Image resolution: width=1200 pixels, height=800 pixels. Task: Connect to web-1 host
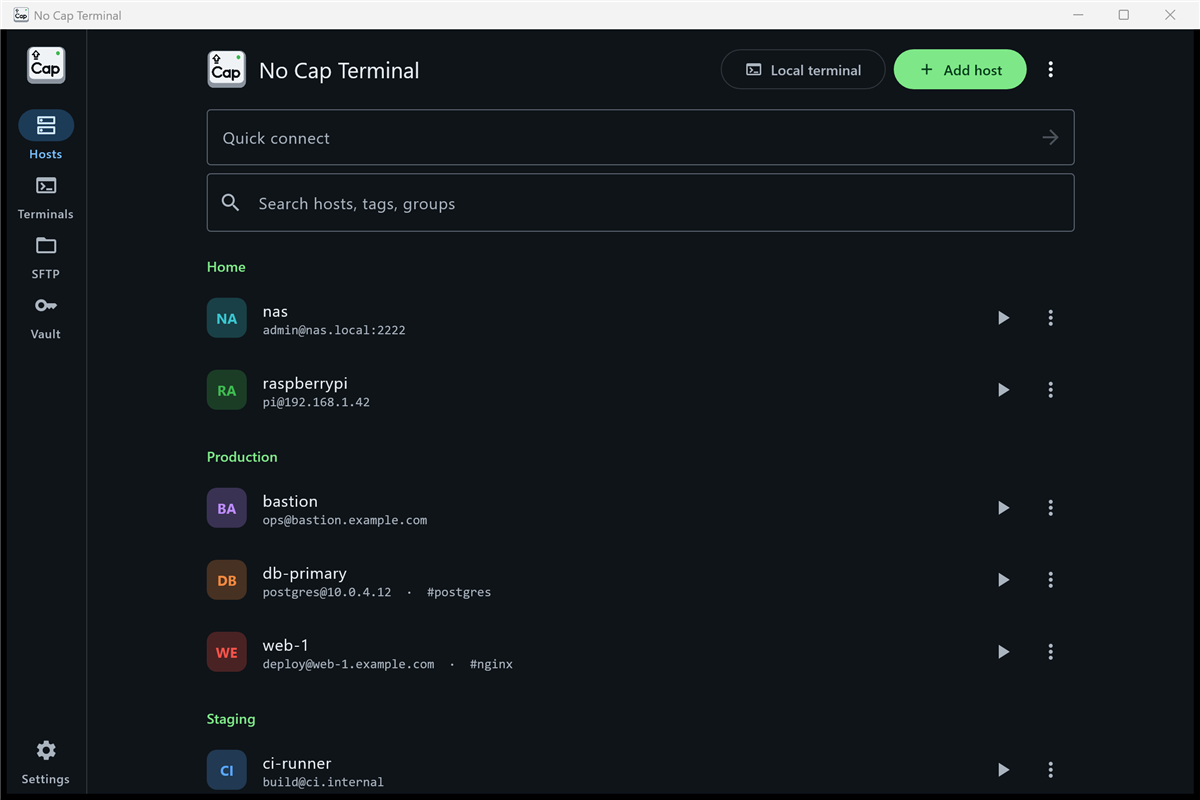click(1003, 652)
